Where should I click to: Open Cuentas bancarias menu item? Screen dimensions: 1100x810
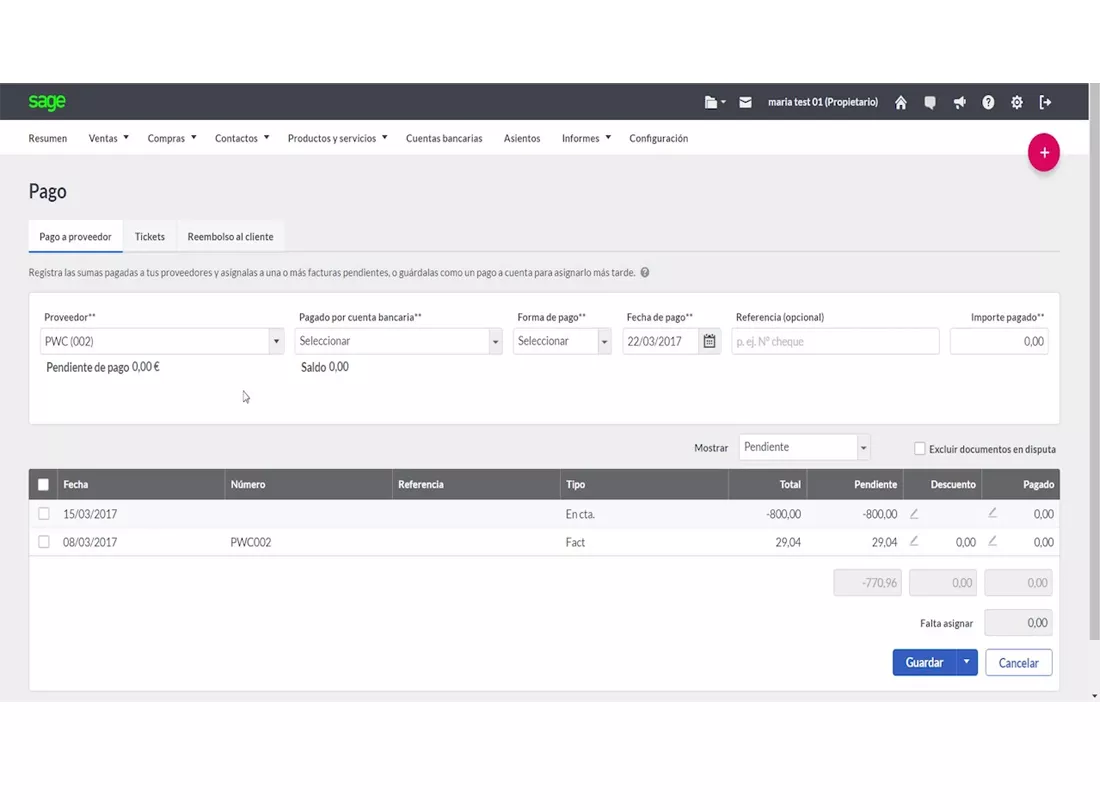click(444, 138)
